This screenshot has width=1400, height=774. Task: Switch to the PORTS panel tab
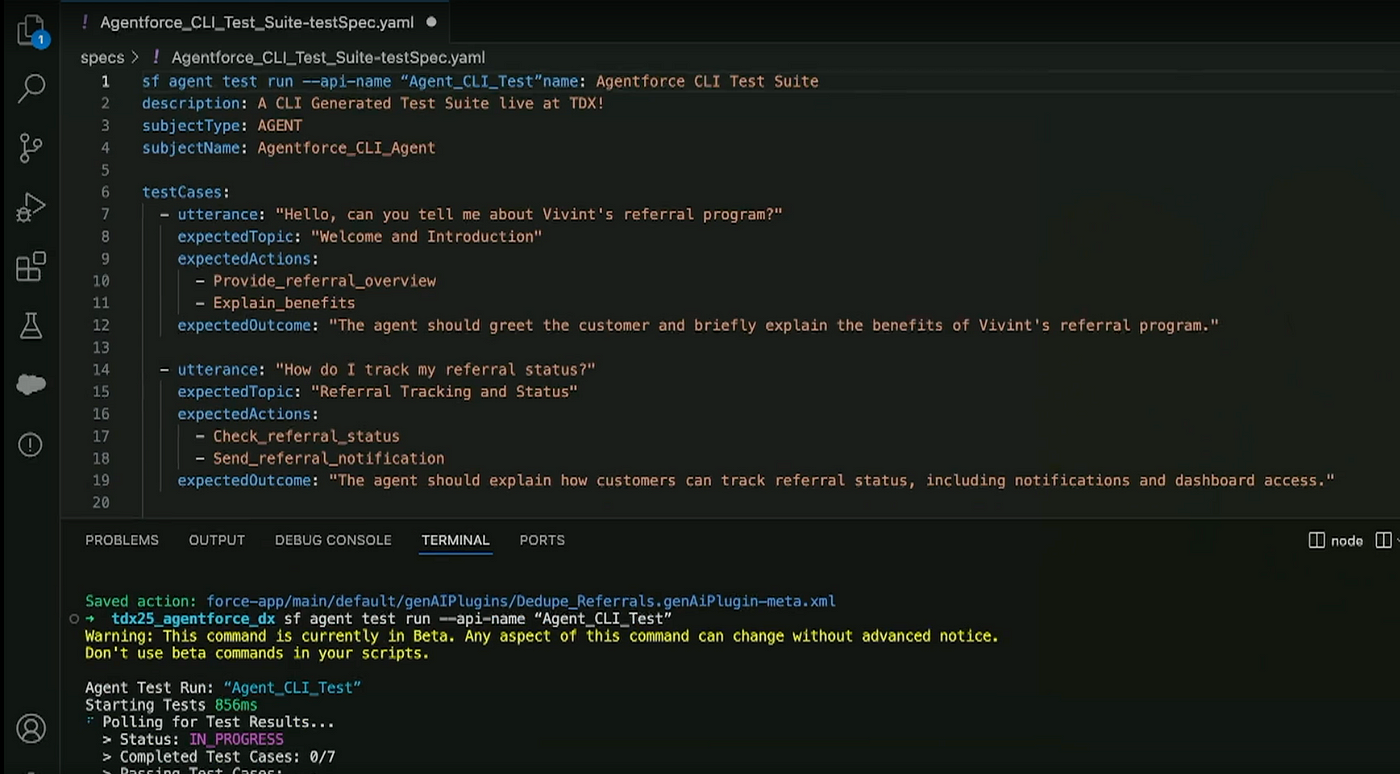coord(542,540)
